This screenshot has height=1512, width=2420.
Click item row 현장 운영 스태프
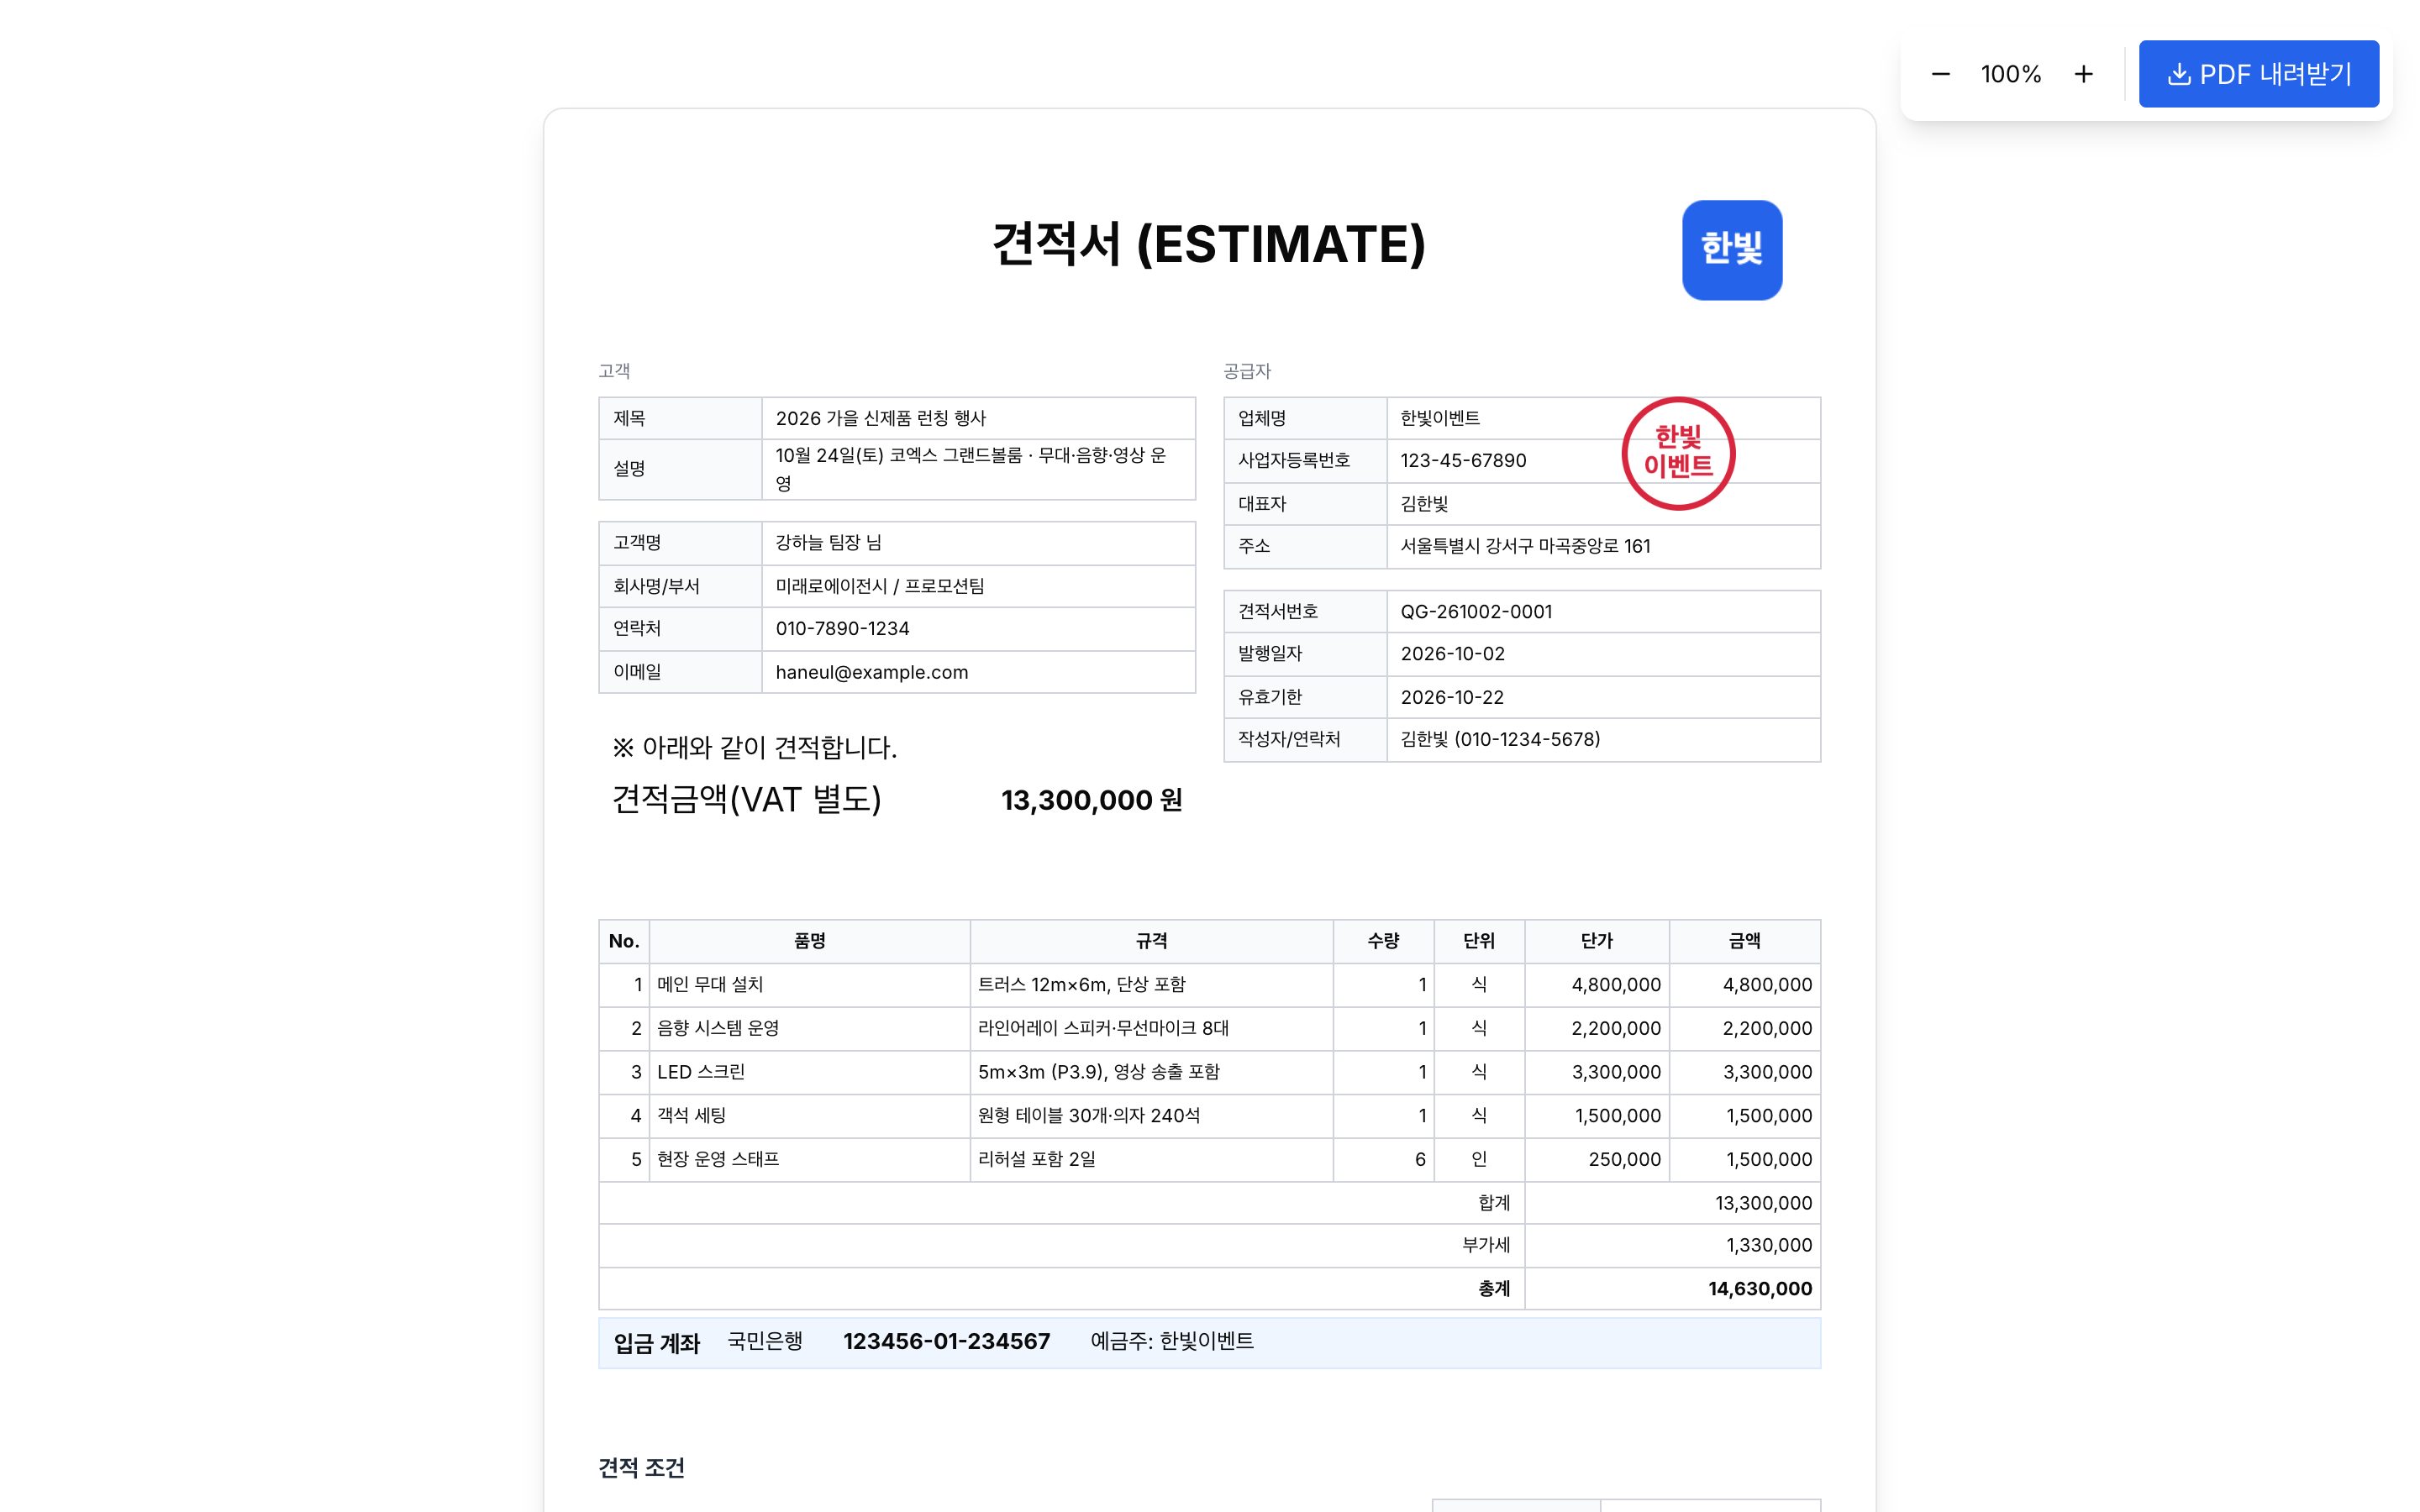tap(1209, 1159)
